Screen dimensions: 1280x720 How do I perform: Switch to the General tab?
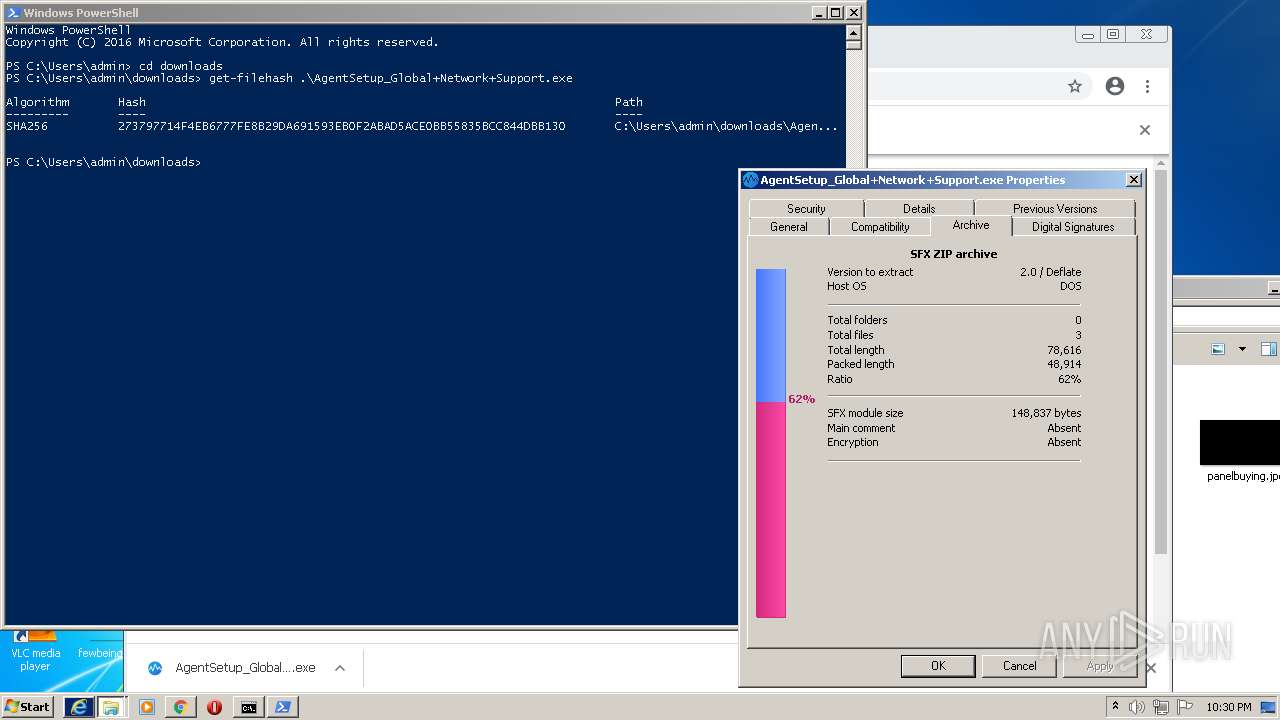click(789, 227)
